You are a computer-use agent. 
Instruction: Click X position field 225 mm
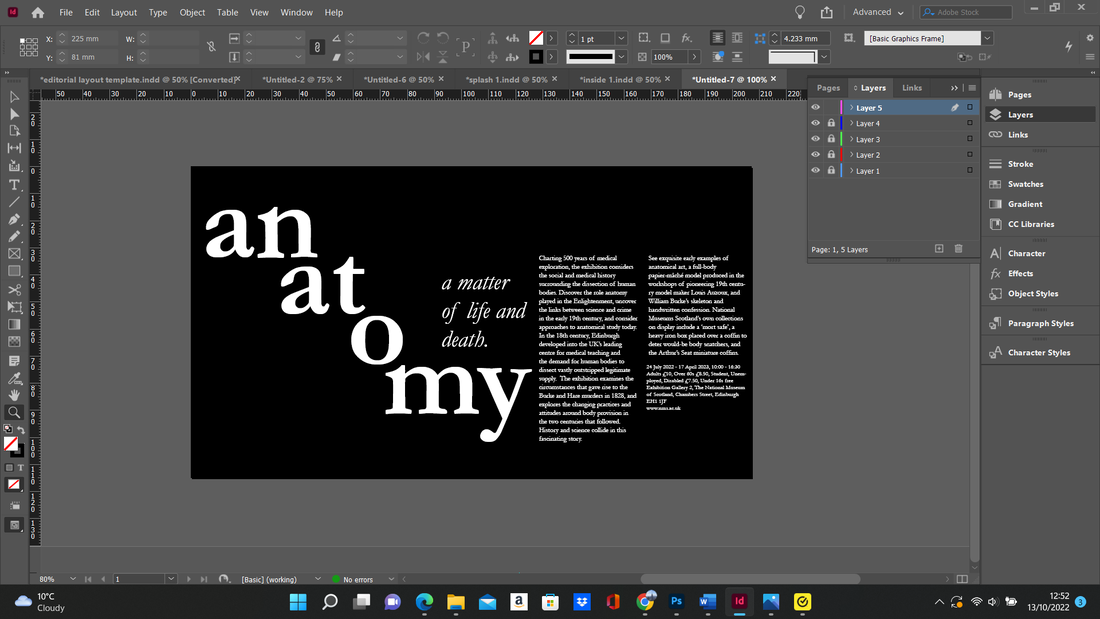click(x=91, y=39)
